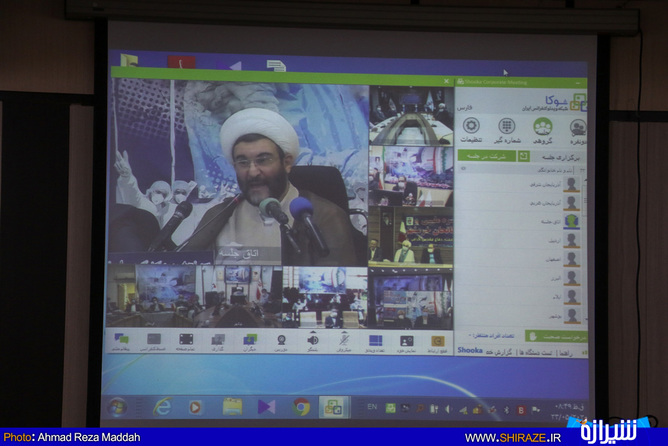Select the Ilam participant row
This screenshot has width=668, height=446.
(x=520, y=296)
